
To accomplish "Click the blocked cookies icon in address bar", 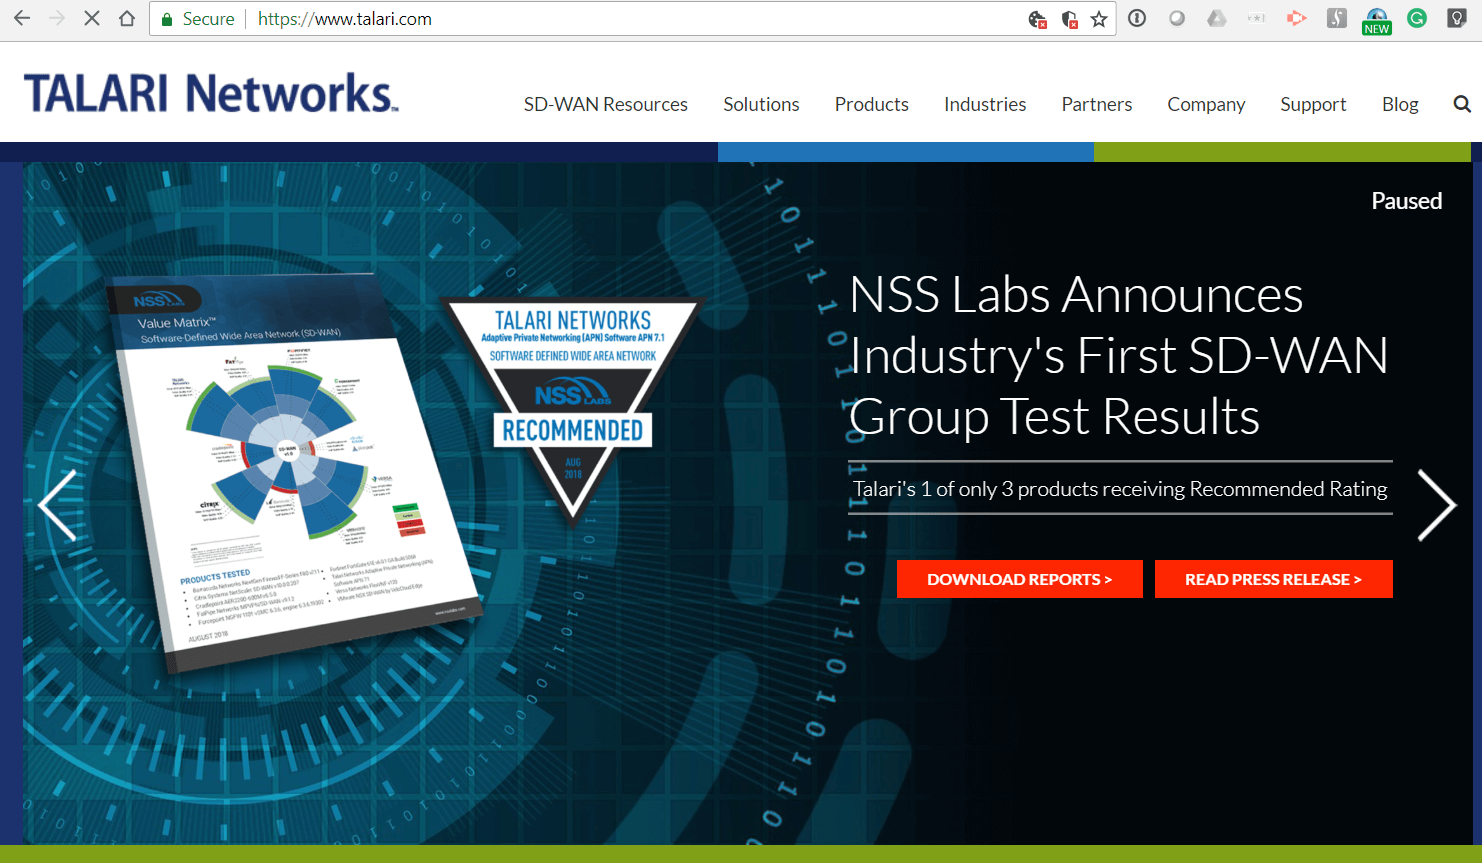I will [1038, 19].
